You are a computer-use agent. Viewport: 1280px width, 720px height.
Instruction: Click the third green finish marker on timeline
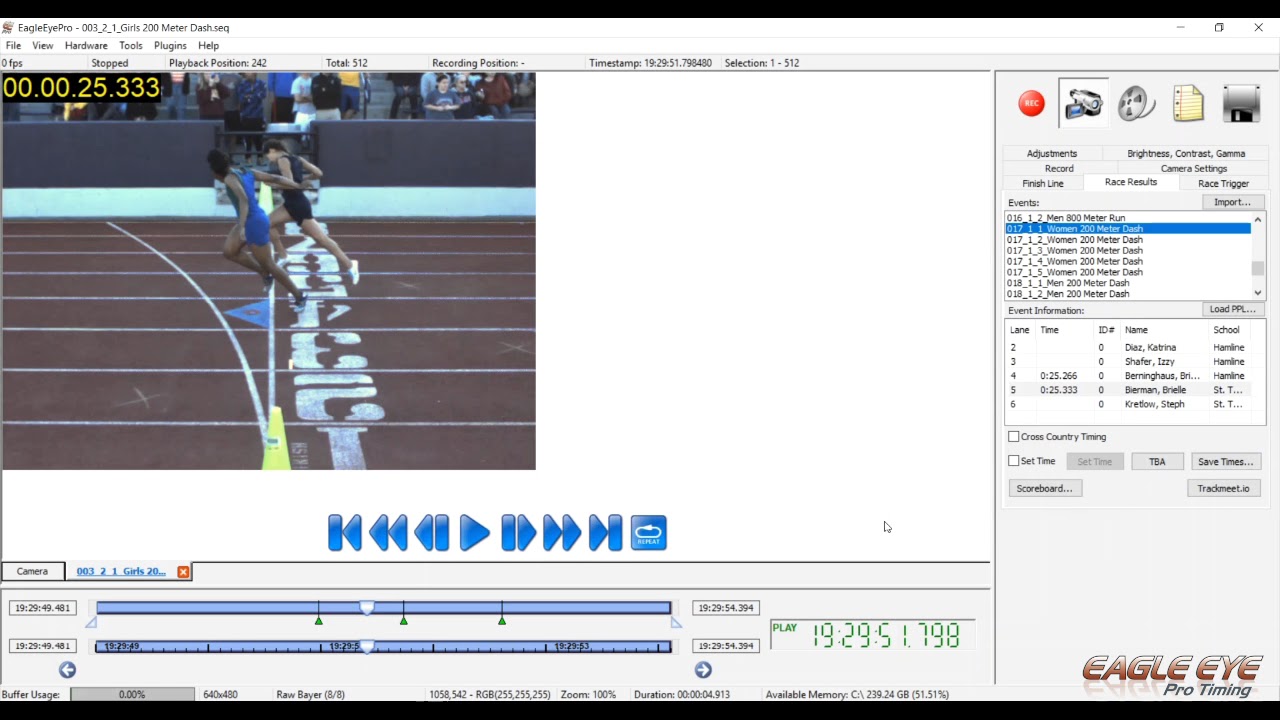tap(502, 621)
